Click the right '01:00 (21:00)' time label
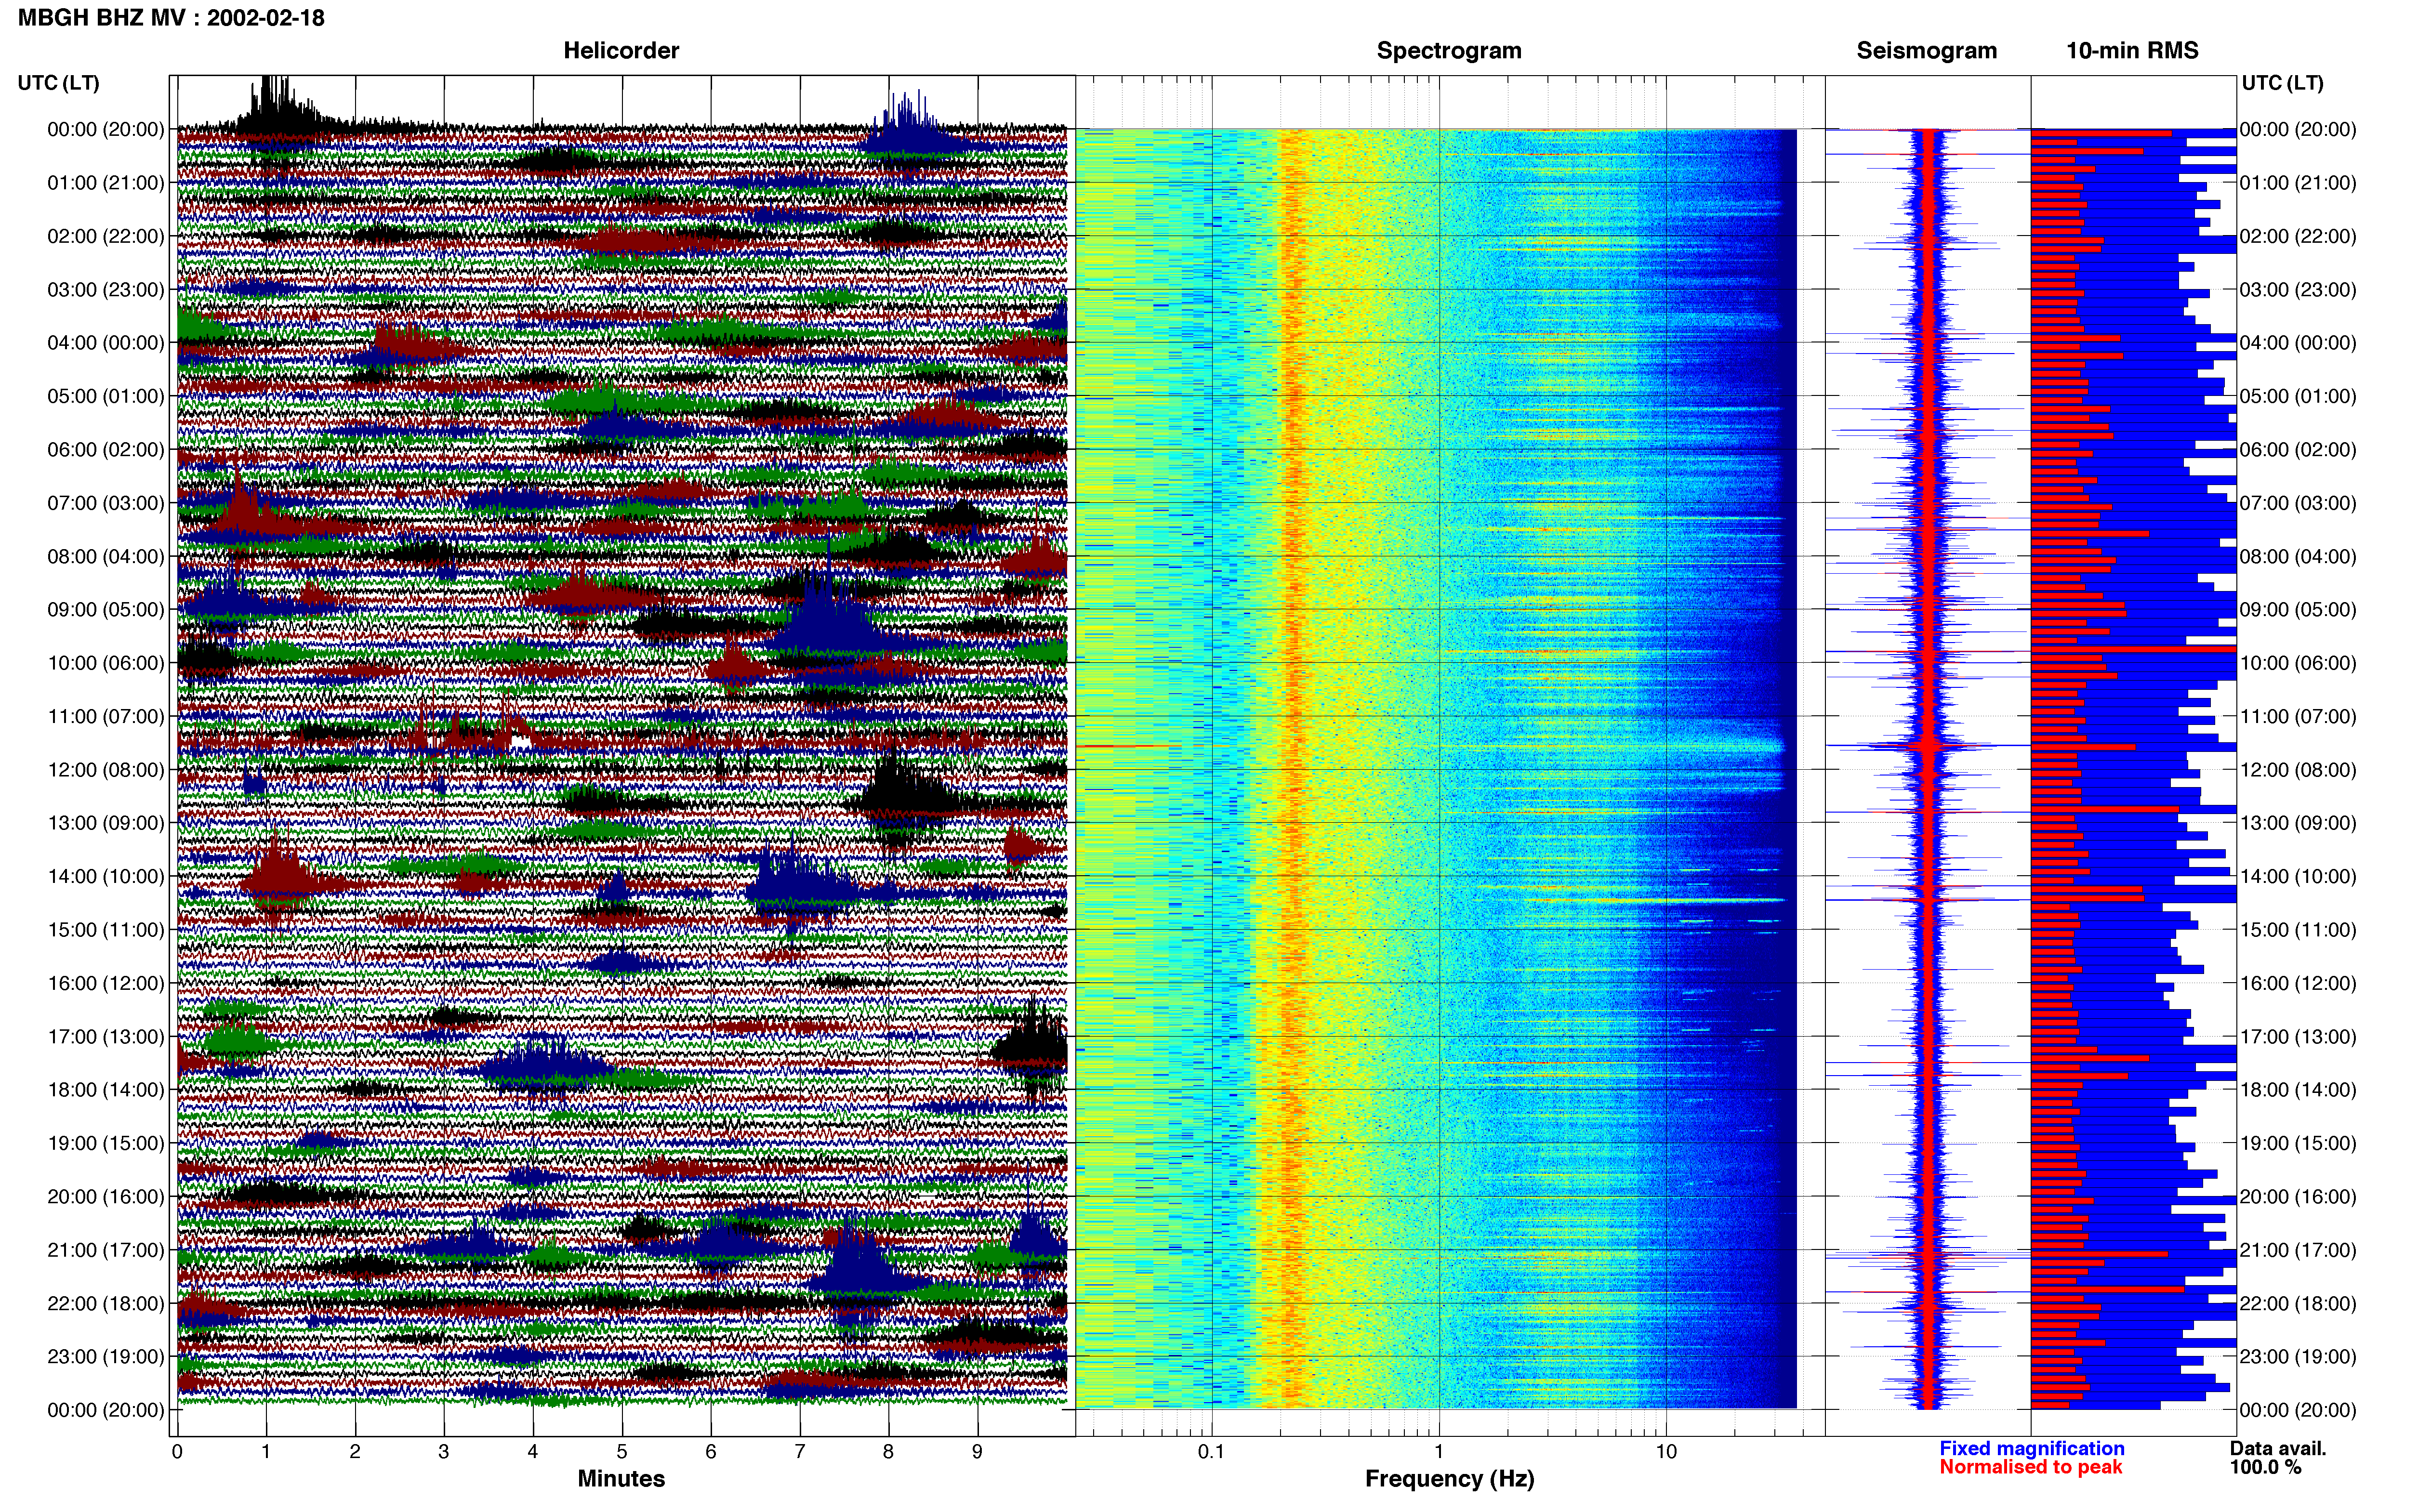The height and width of the screenshot is (1512, 2418). [2298, 182]
